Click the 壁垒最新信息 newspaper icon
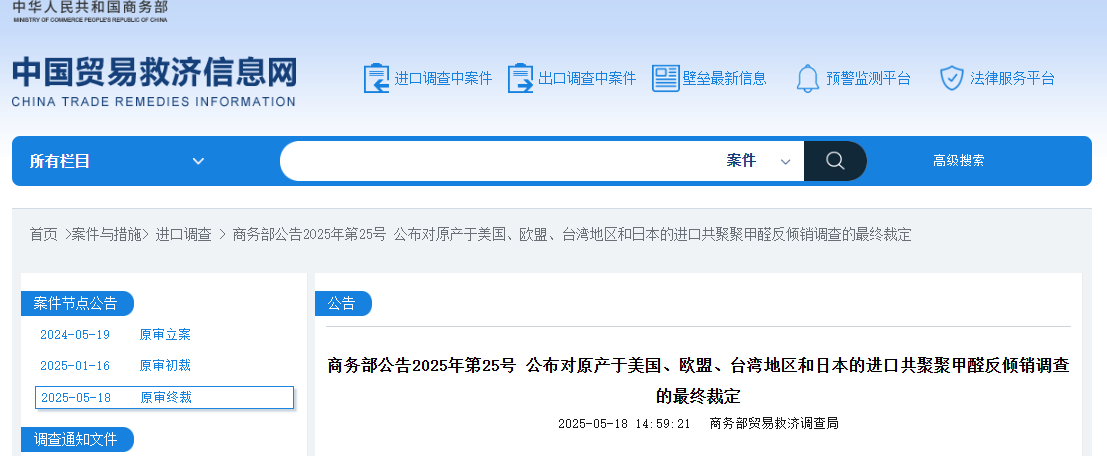 666,78
